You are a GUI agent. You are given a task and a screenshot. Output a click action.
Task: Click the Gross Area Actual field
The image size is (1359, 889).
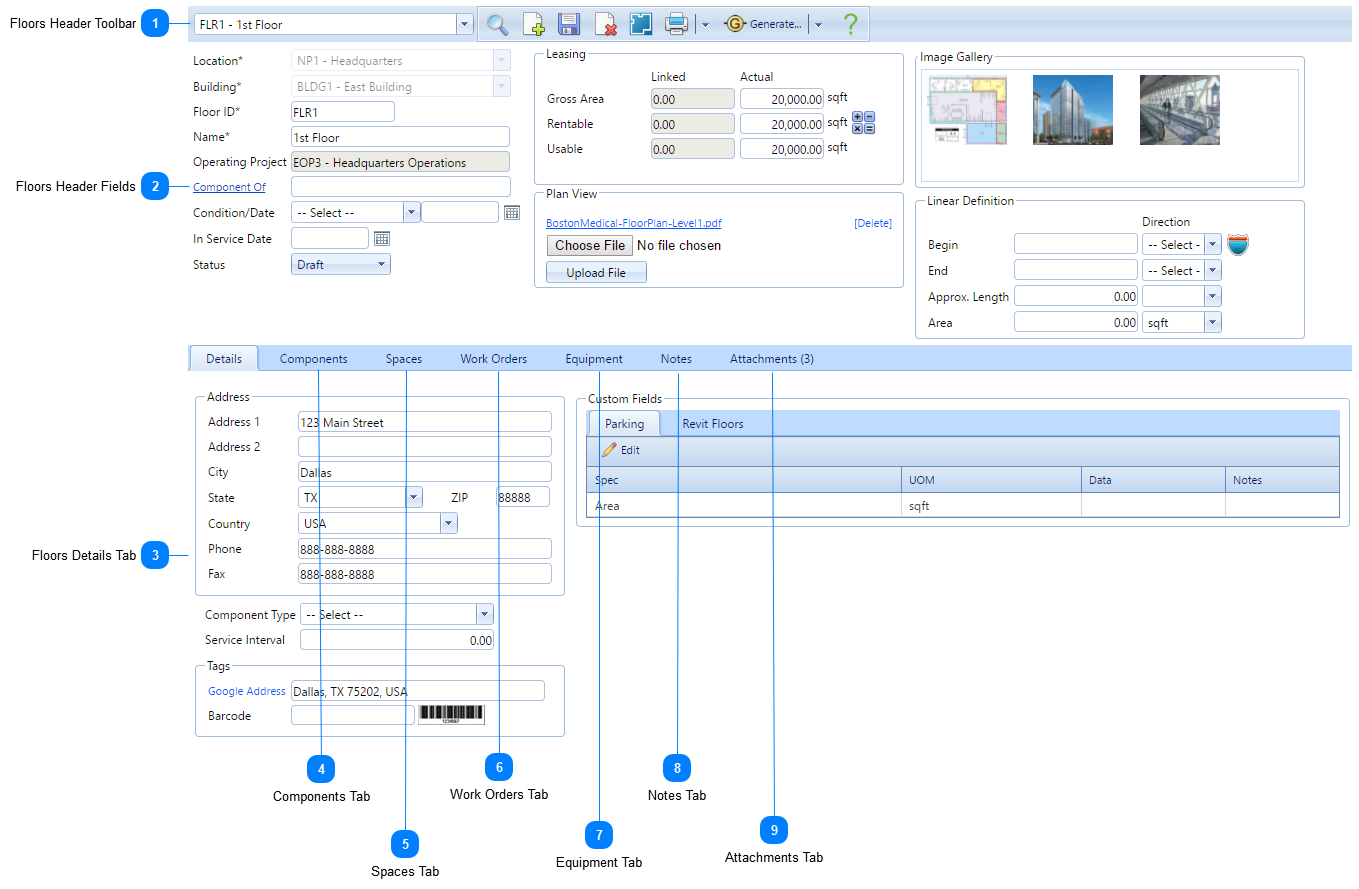[x=782, y=99]
